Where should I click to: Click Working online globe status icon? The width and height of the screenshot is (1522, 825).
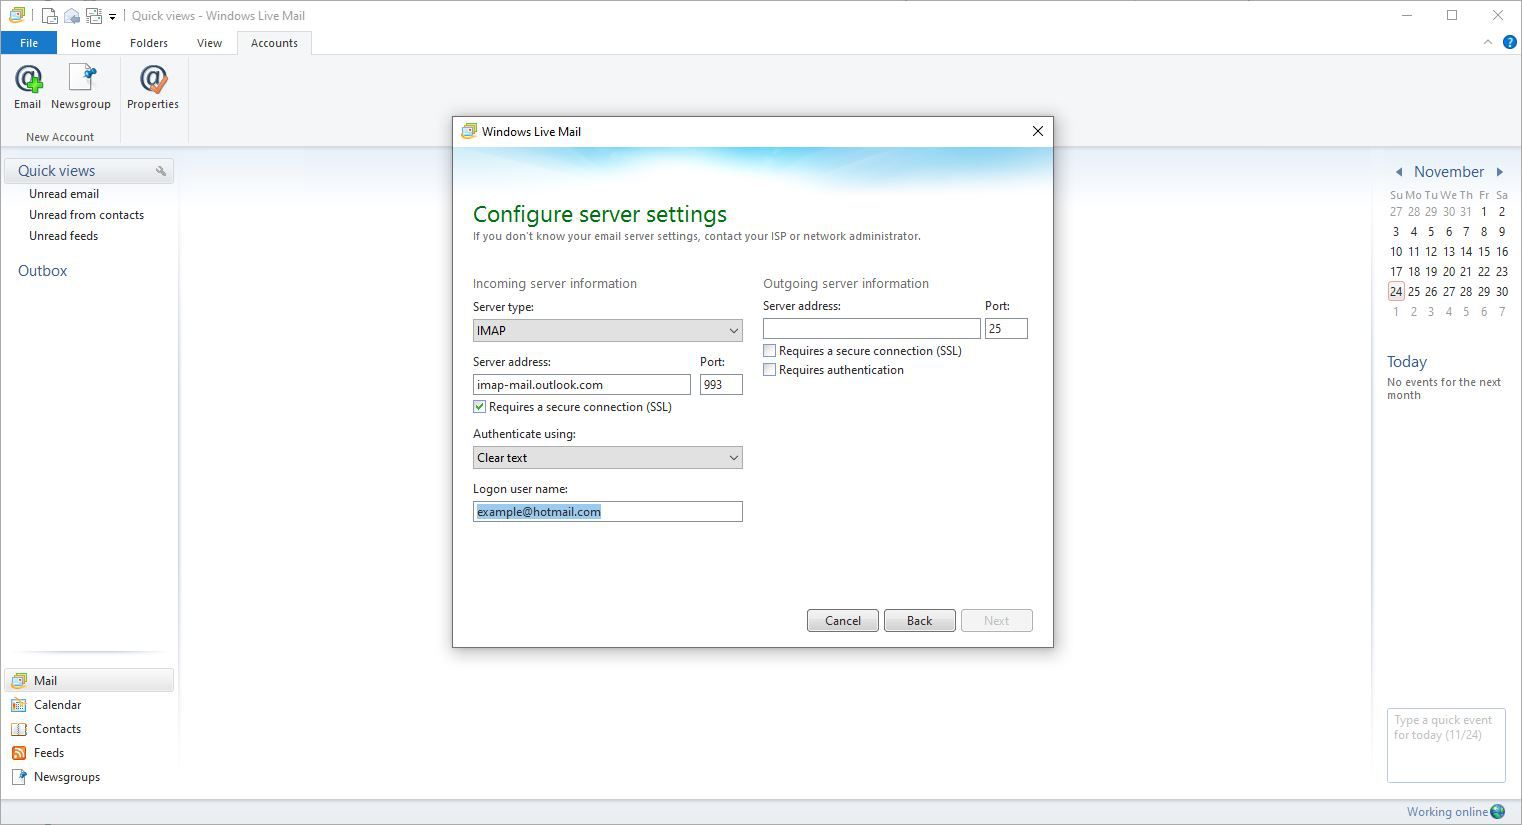pos(1498,812)
